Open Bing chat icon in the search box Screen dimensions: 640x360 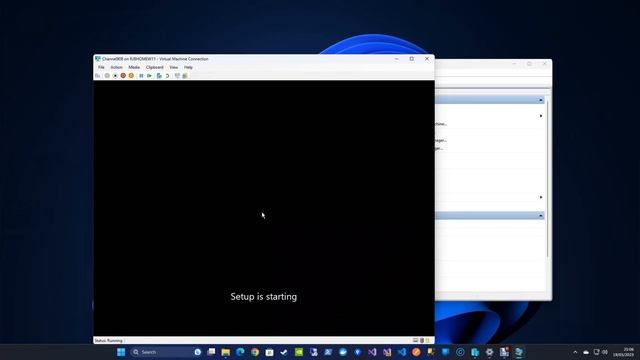coord(198,352)
